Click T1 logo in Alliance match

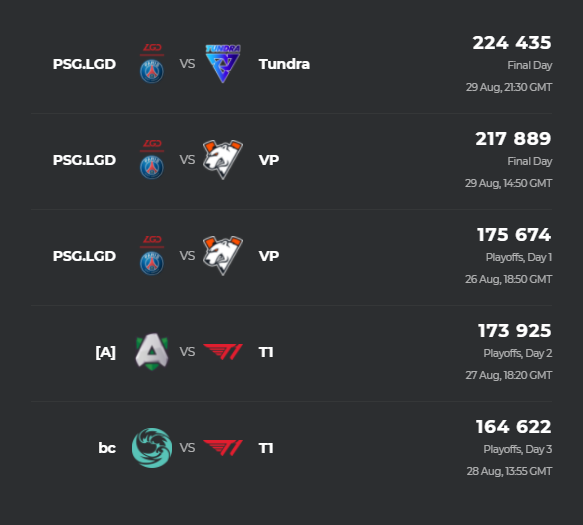(x=223, y=352)
